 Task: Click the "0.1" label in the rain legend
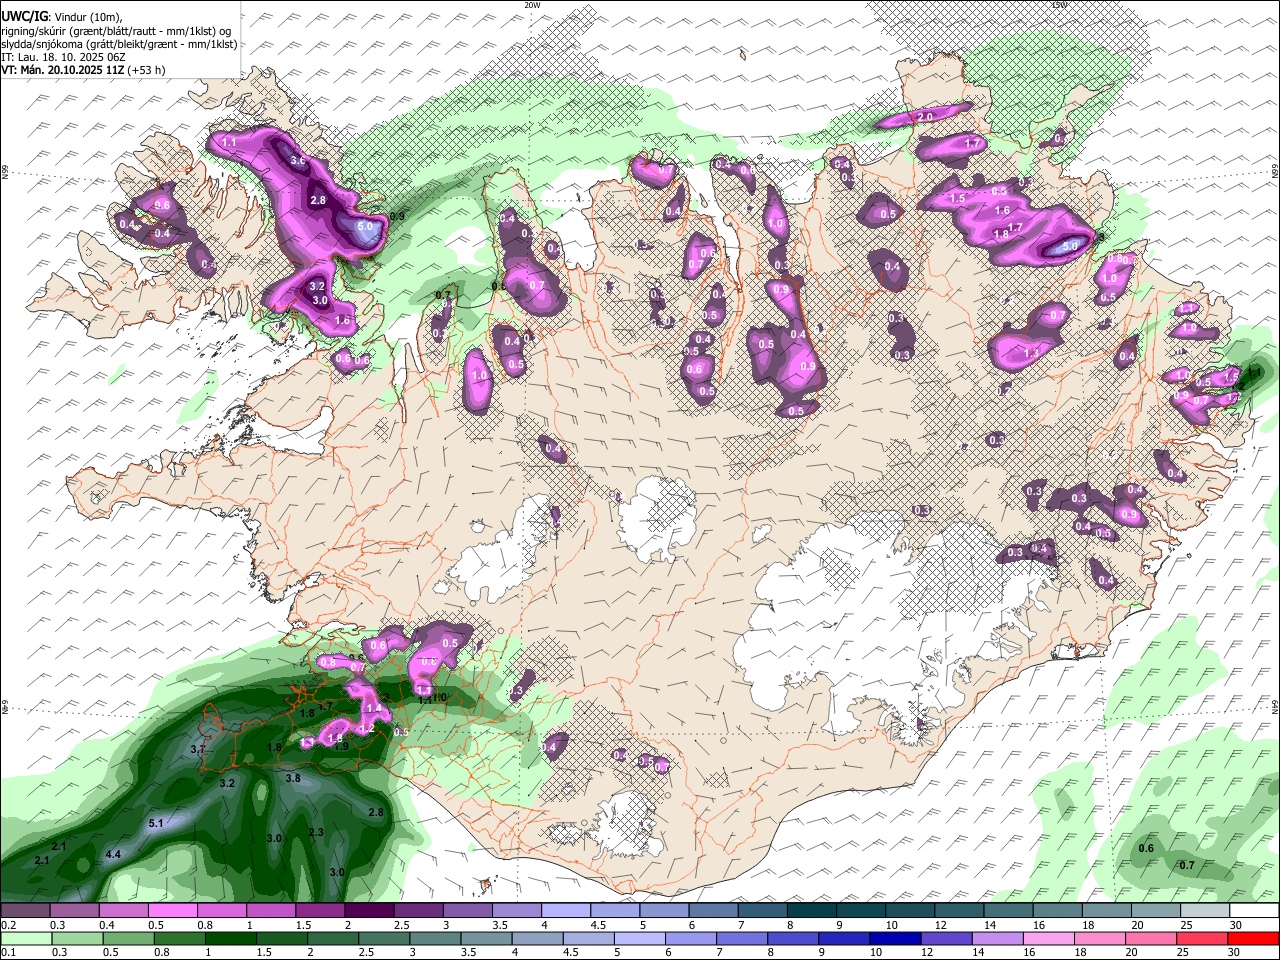click(x=9, y=951)
